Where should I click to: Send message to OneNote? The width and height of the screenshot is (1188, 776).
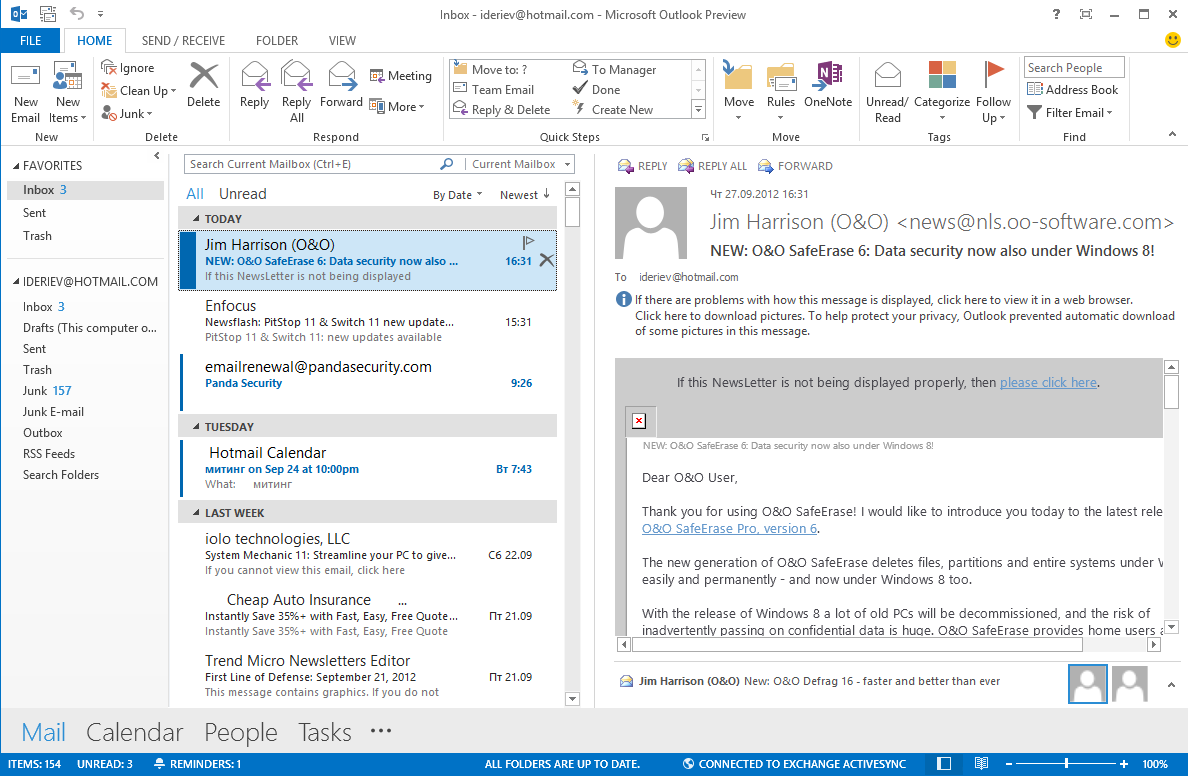pyautogui.click(x=827, y=84)
